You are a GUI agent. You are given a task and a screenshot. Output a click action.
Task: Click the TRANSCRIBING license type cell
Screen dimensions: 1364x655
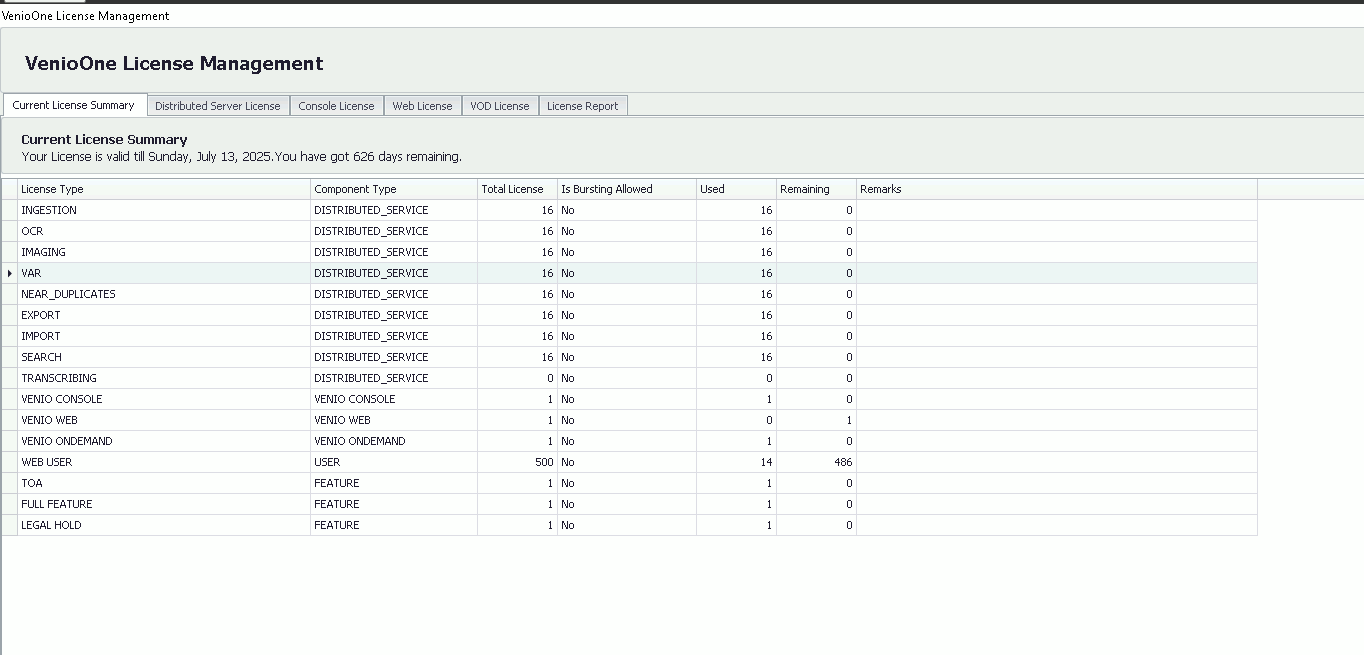click(x=164, y=378)
